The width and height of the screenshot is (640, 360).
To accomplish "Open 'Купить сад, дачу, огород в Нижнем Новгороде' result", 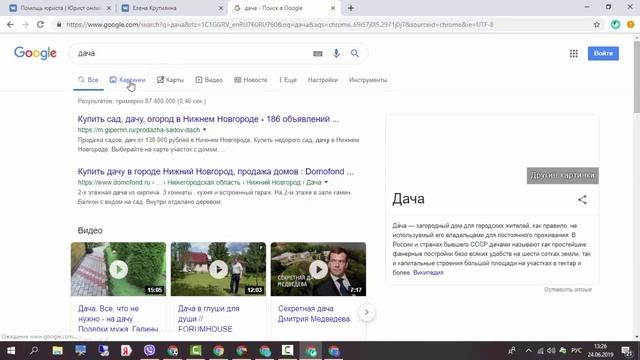I will pyautogui.click(x=208, y=119).
